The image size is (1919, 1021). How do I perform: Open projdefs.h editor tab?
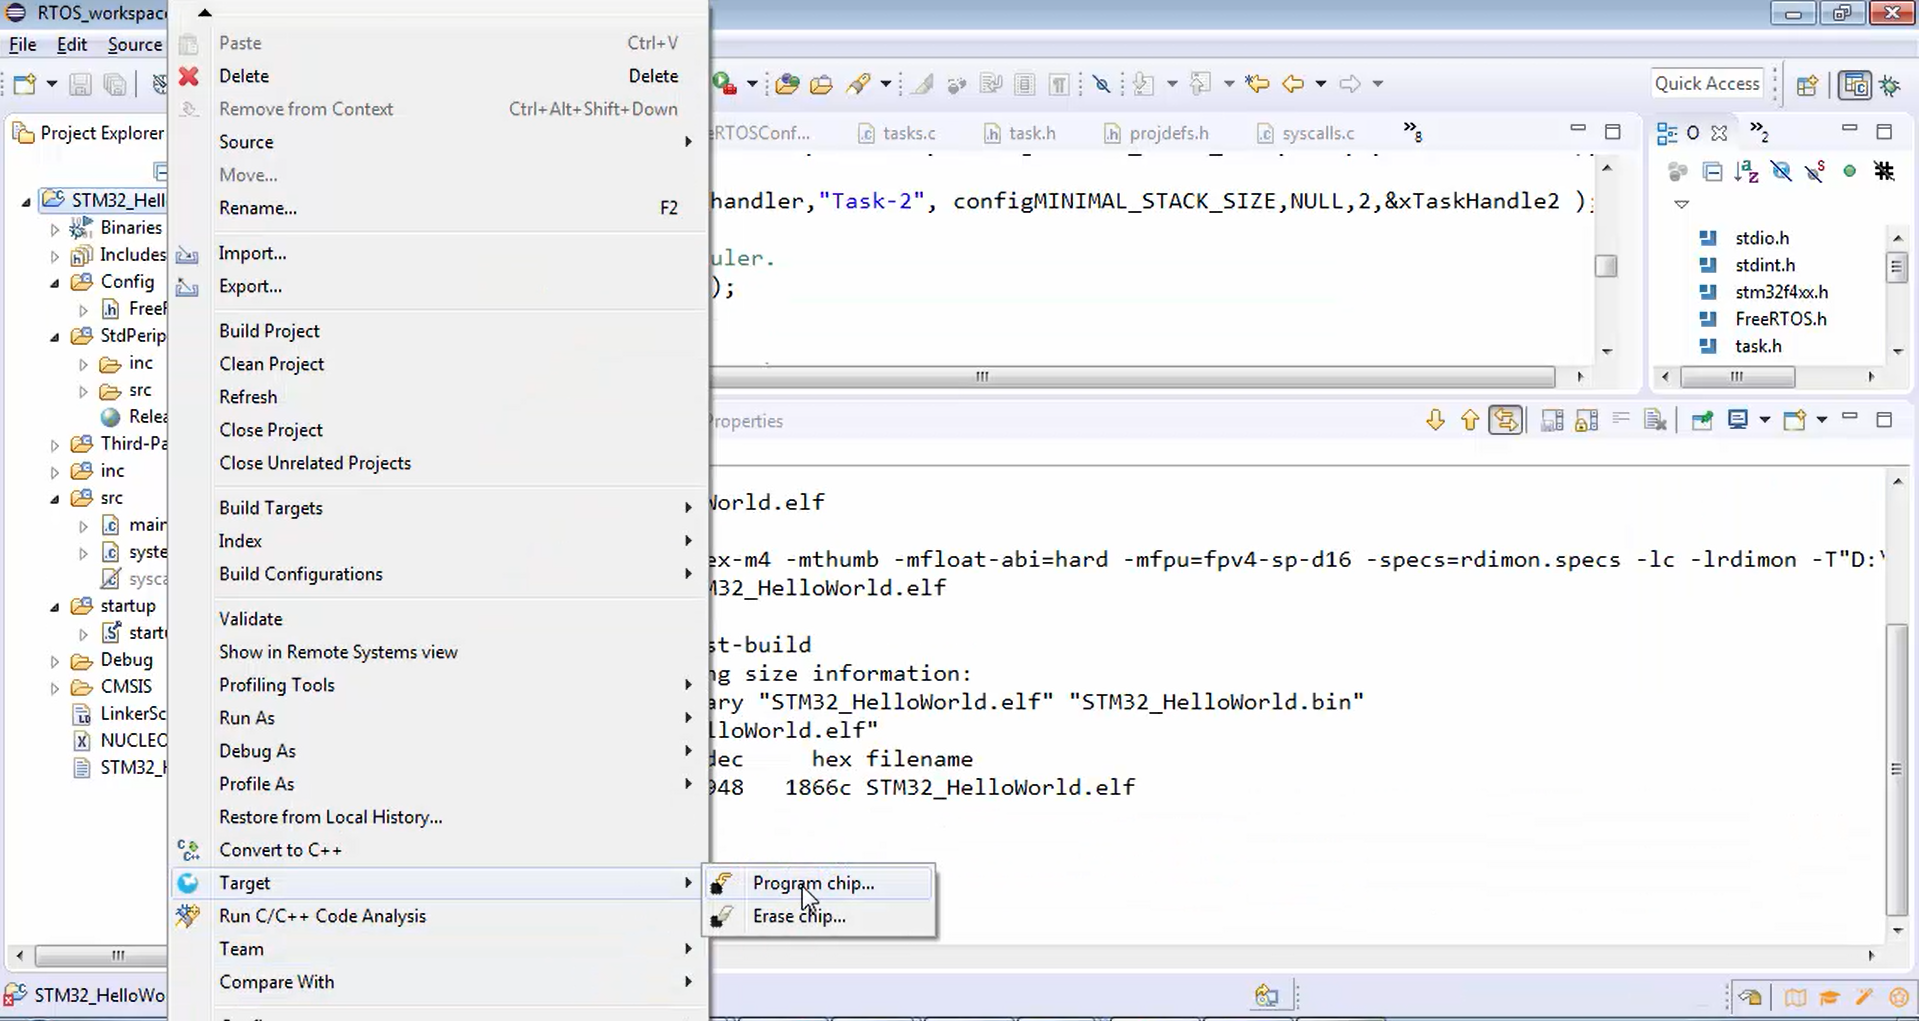(1156, 133)
